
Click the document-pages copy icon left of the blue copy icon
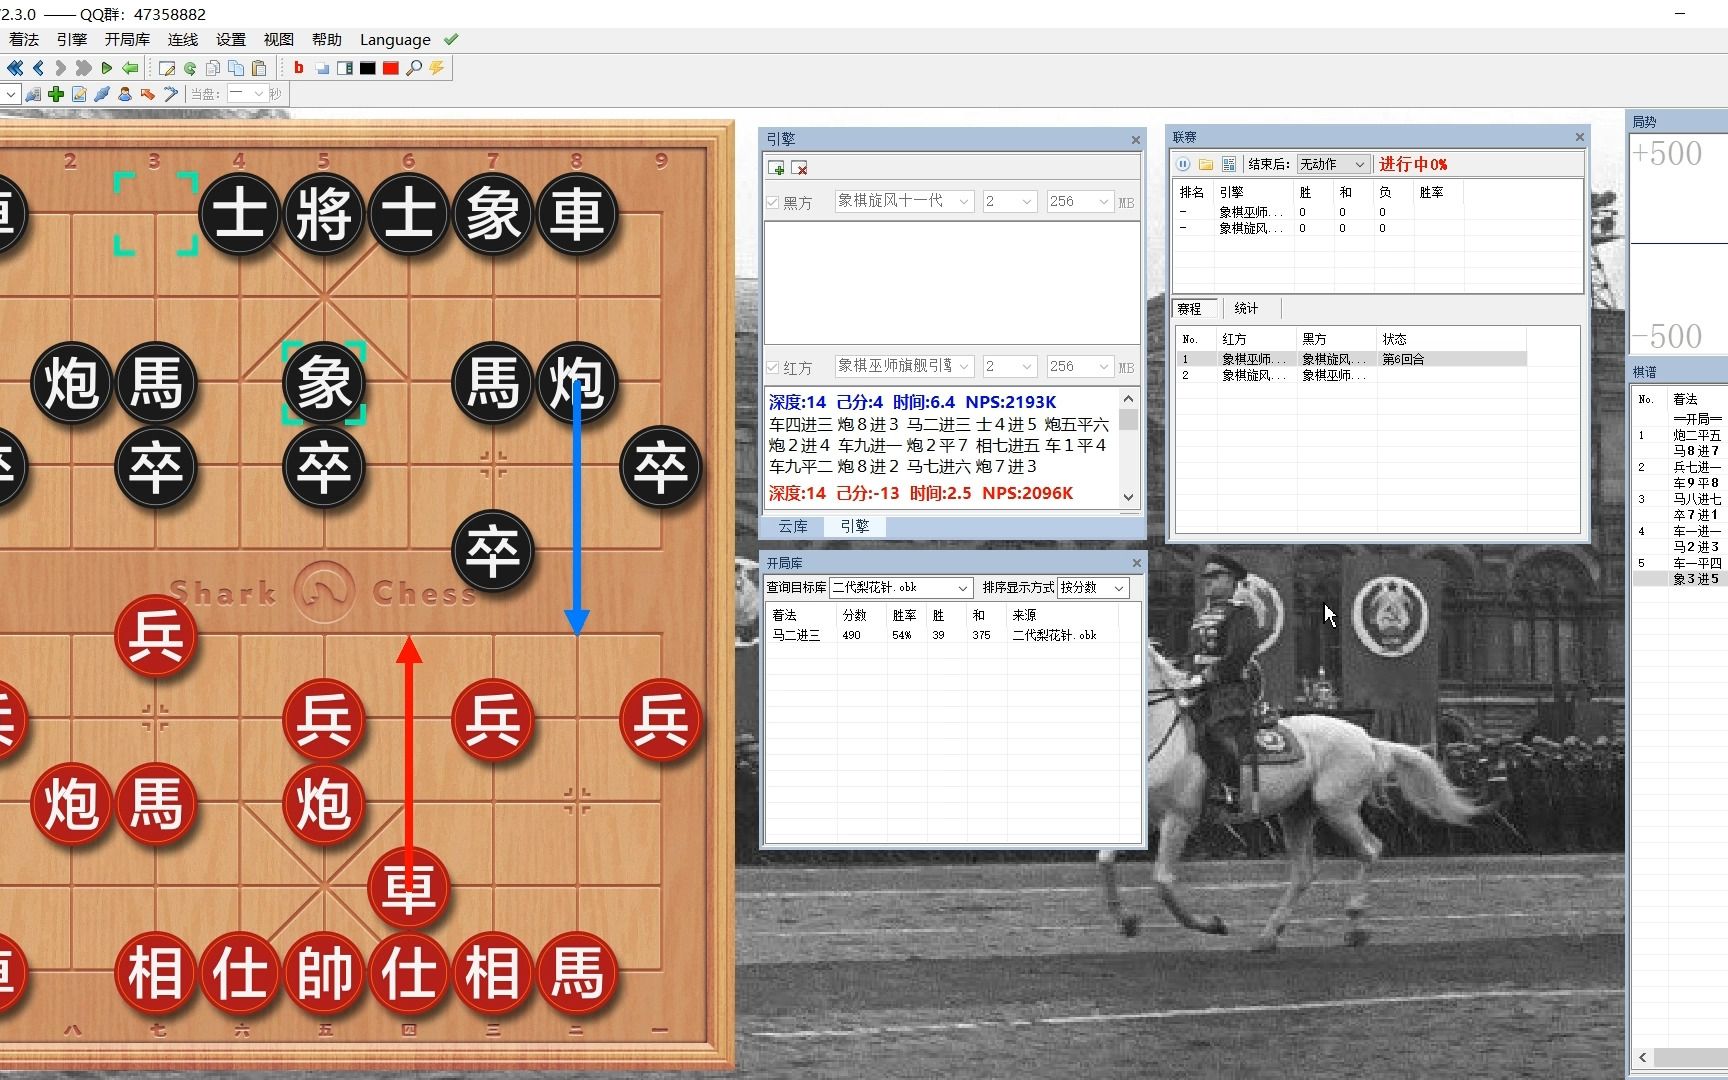point(213,68)
